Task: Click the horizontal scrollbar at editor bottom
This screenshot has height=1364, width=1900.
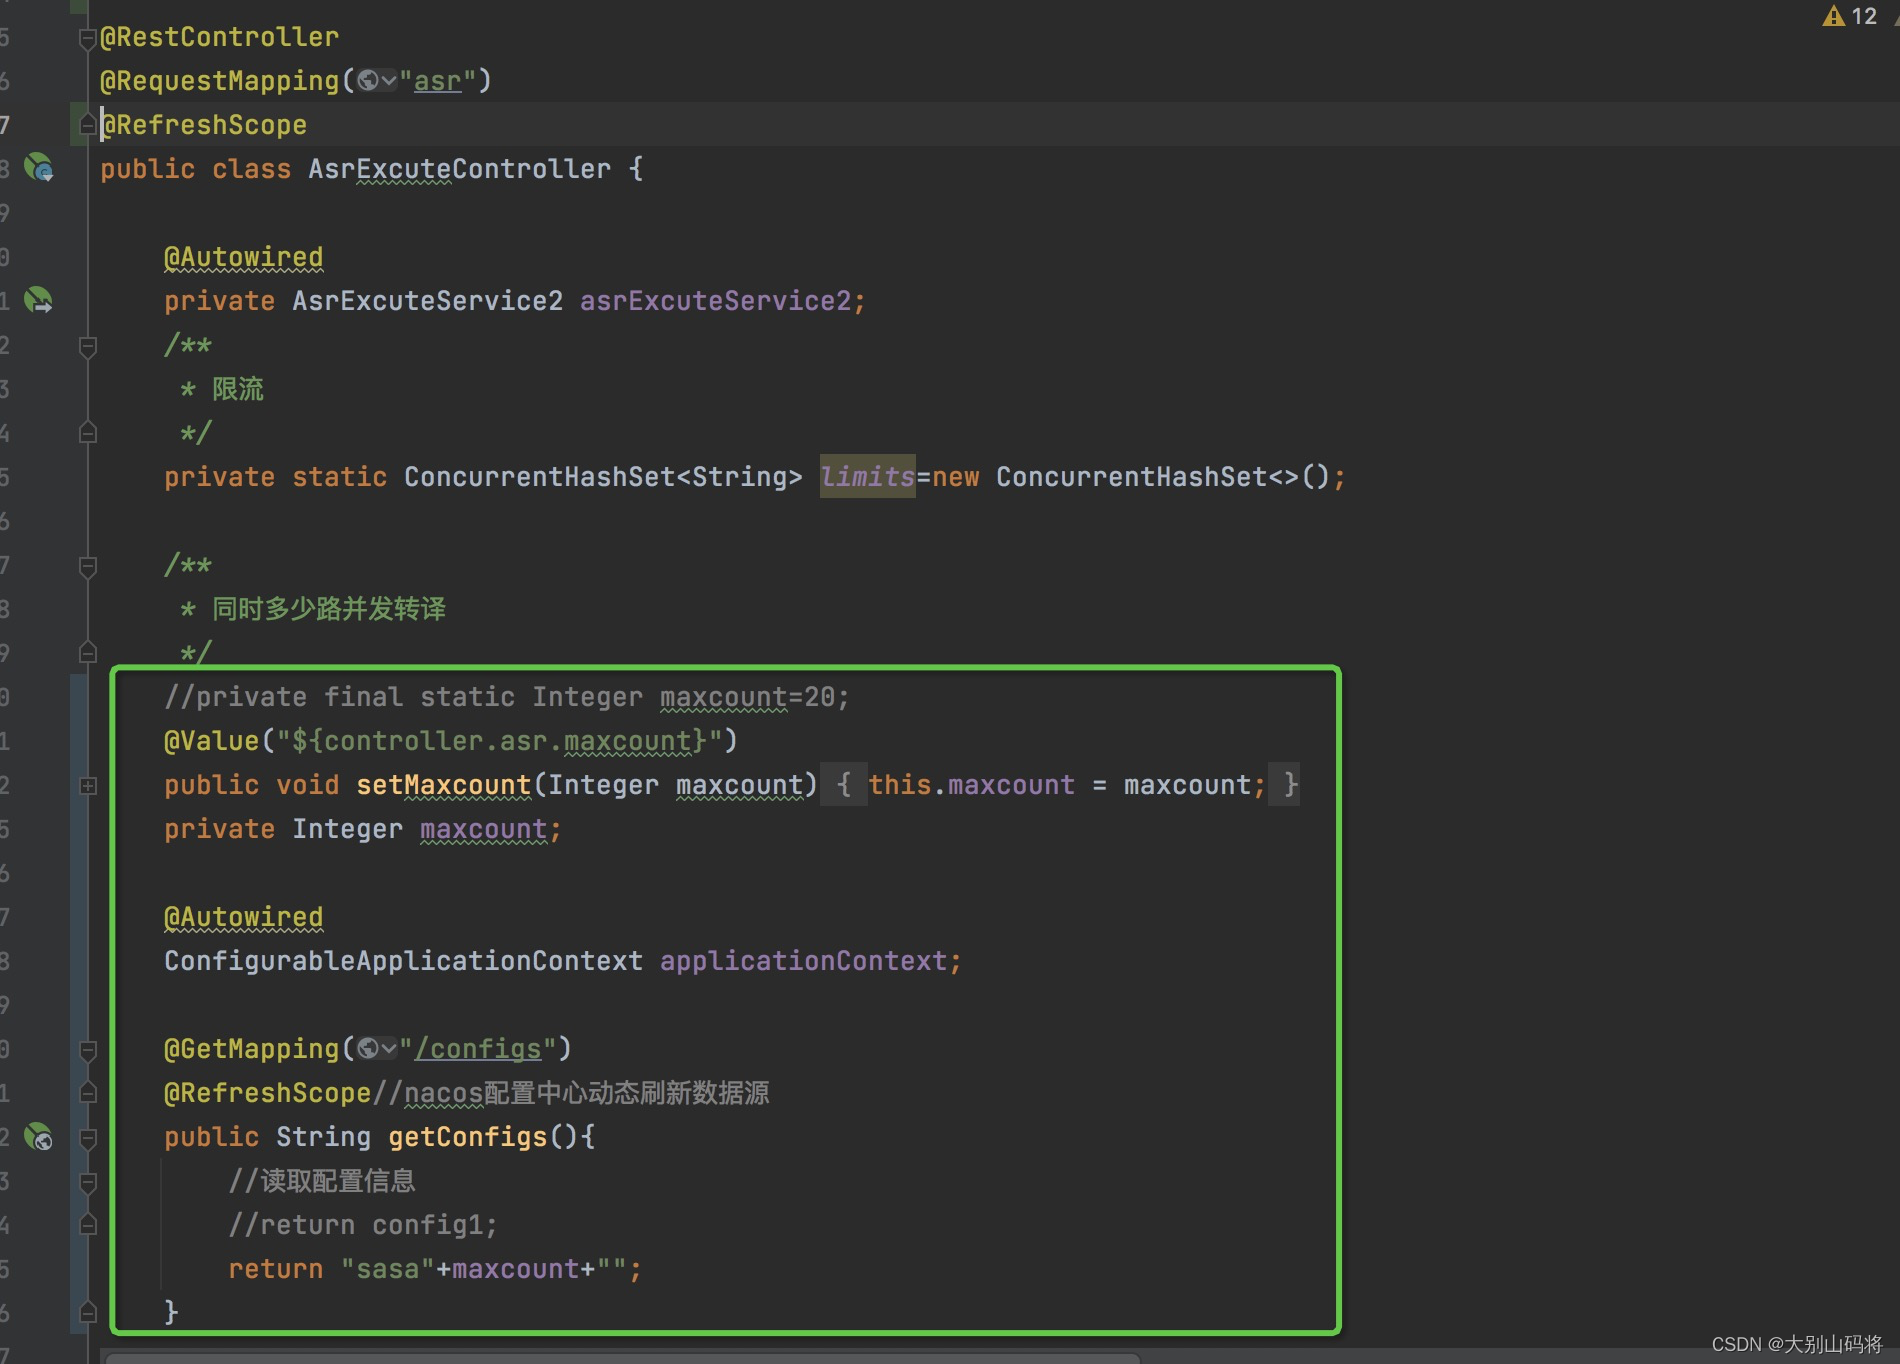Action: pos(622,1358)
